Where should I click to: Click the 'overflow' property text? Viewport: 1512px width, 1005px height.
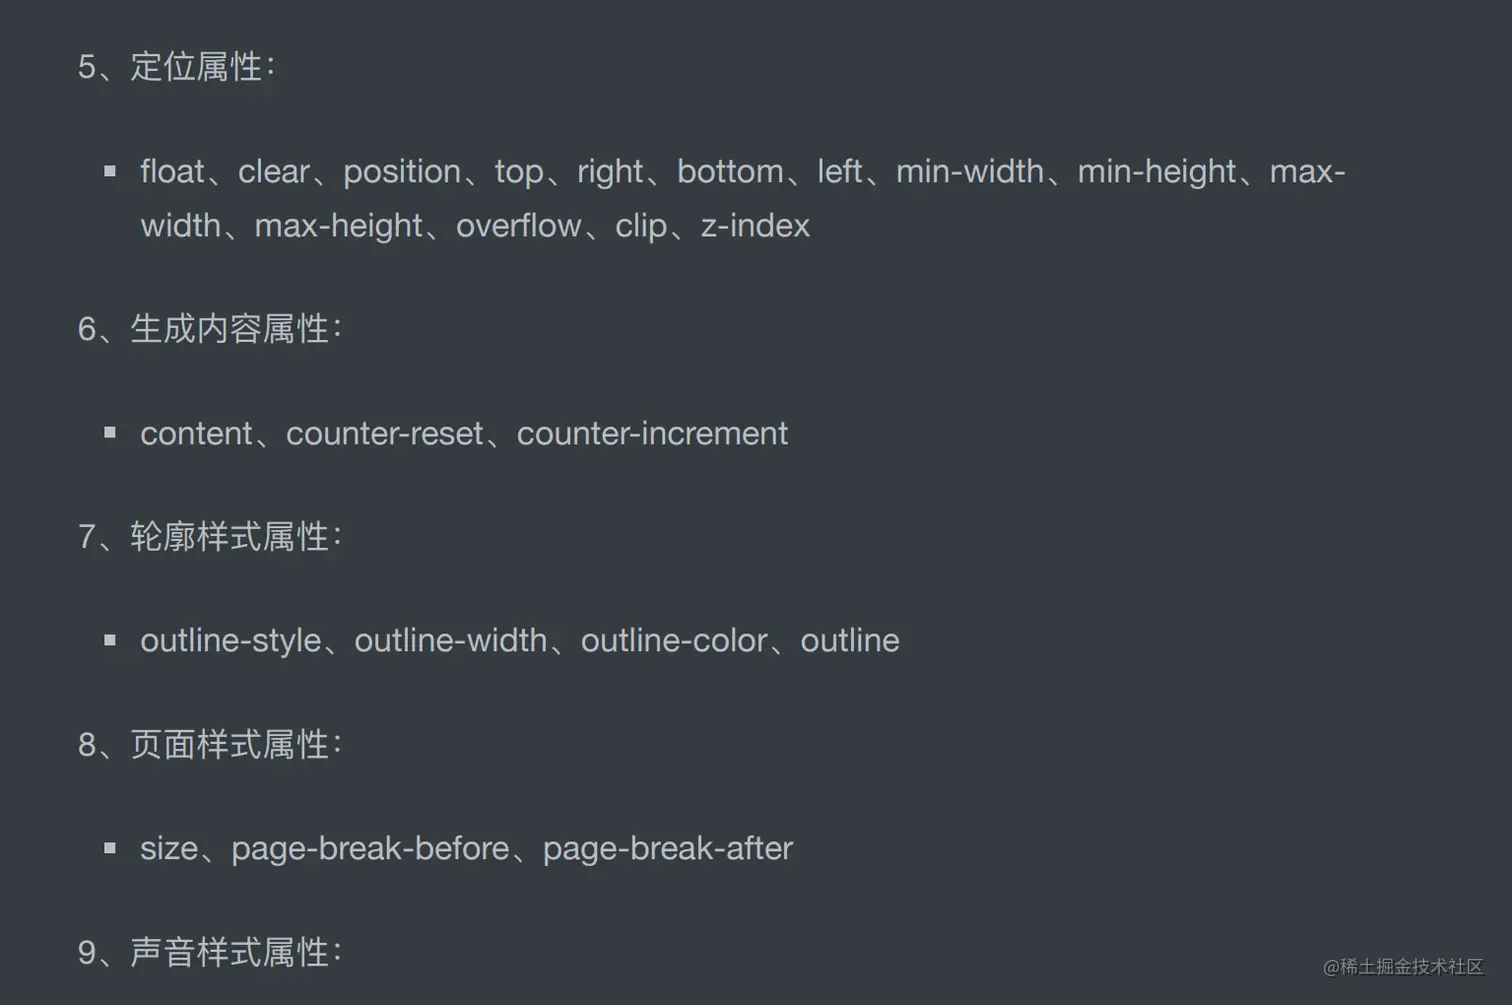[518, 226]
